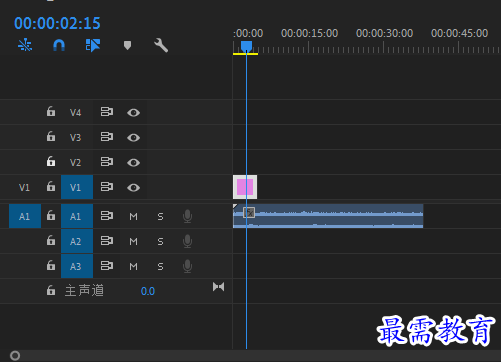Select V3 track target button
Viewport: 501px width, 362px height.
point(76,137)
